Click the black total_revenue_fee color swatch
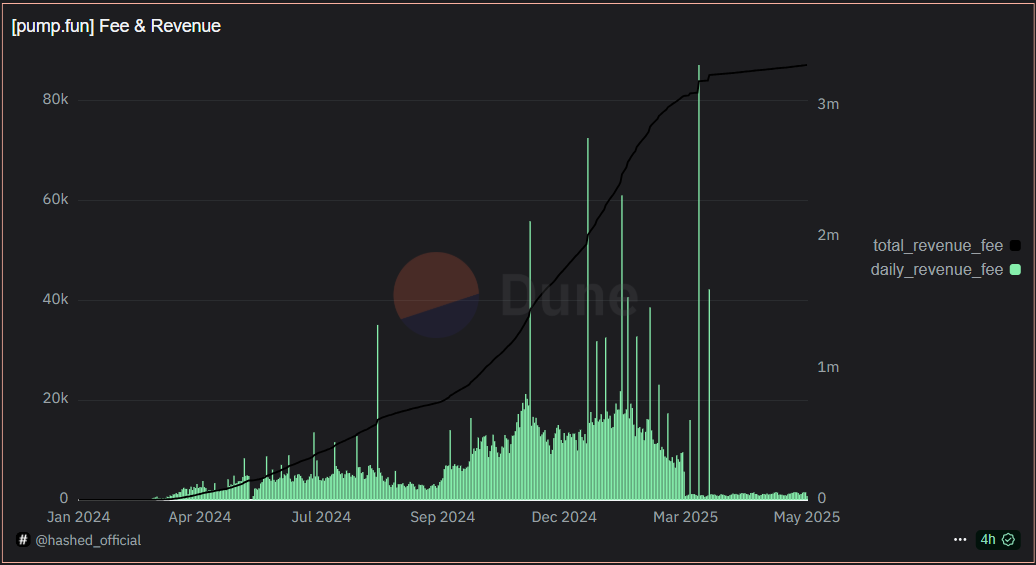The image size is (1036, 565). point(1016,246)
